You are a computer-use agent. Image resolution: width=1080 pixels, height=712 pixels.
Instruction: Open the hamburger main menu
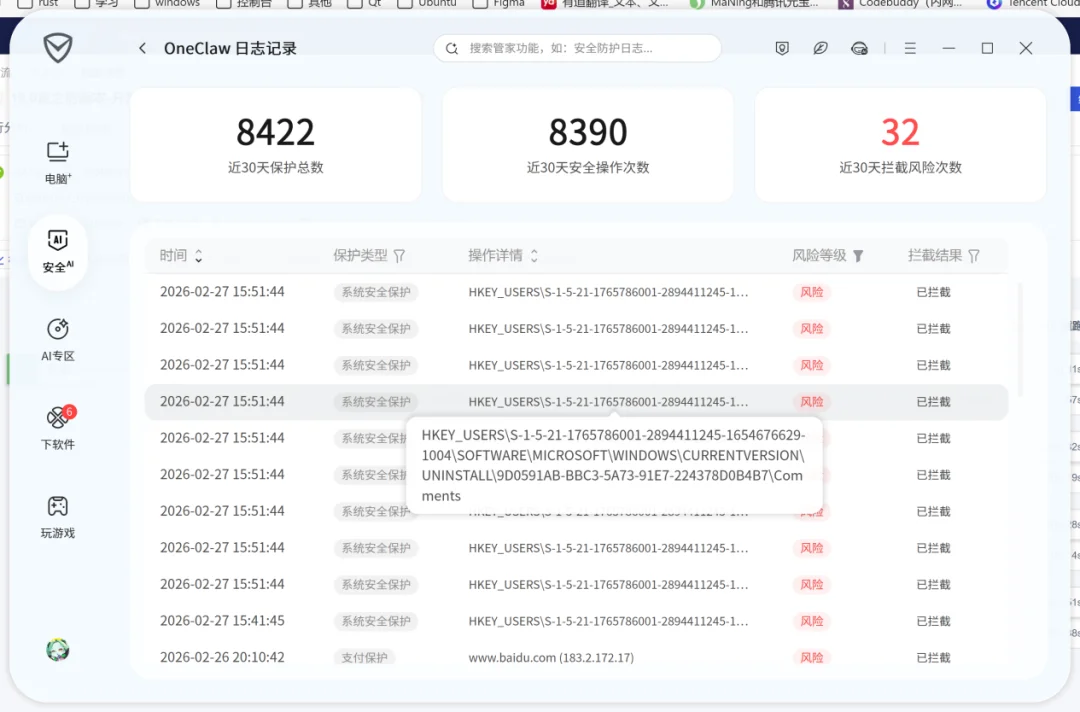(x=910, y=47)
